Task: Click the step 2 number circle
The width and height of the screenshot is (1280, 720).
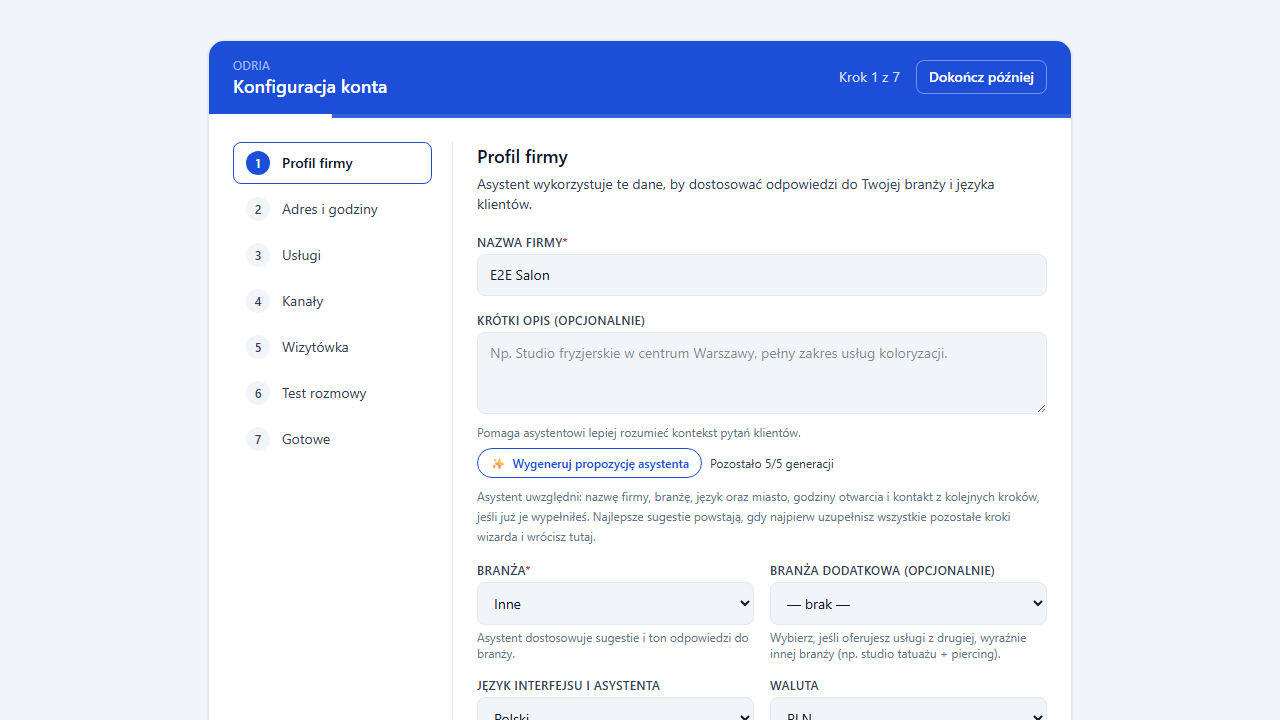Action: pos(258,209)
